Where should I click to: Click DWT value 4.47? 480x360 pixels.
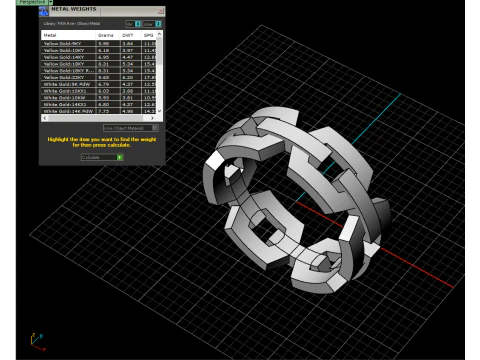click(127, 57)
